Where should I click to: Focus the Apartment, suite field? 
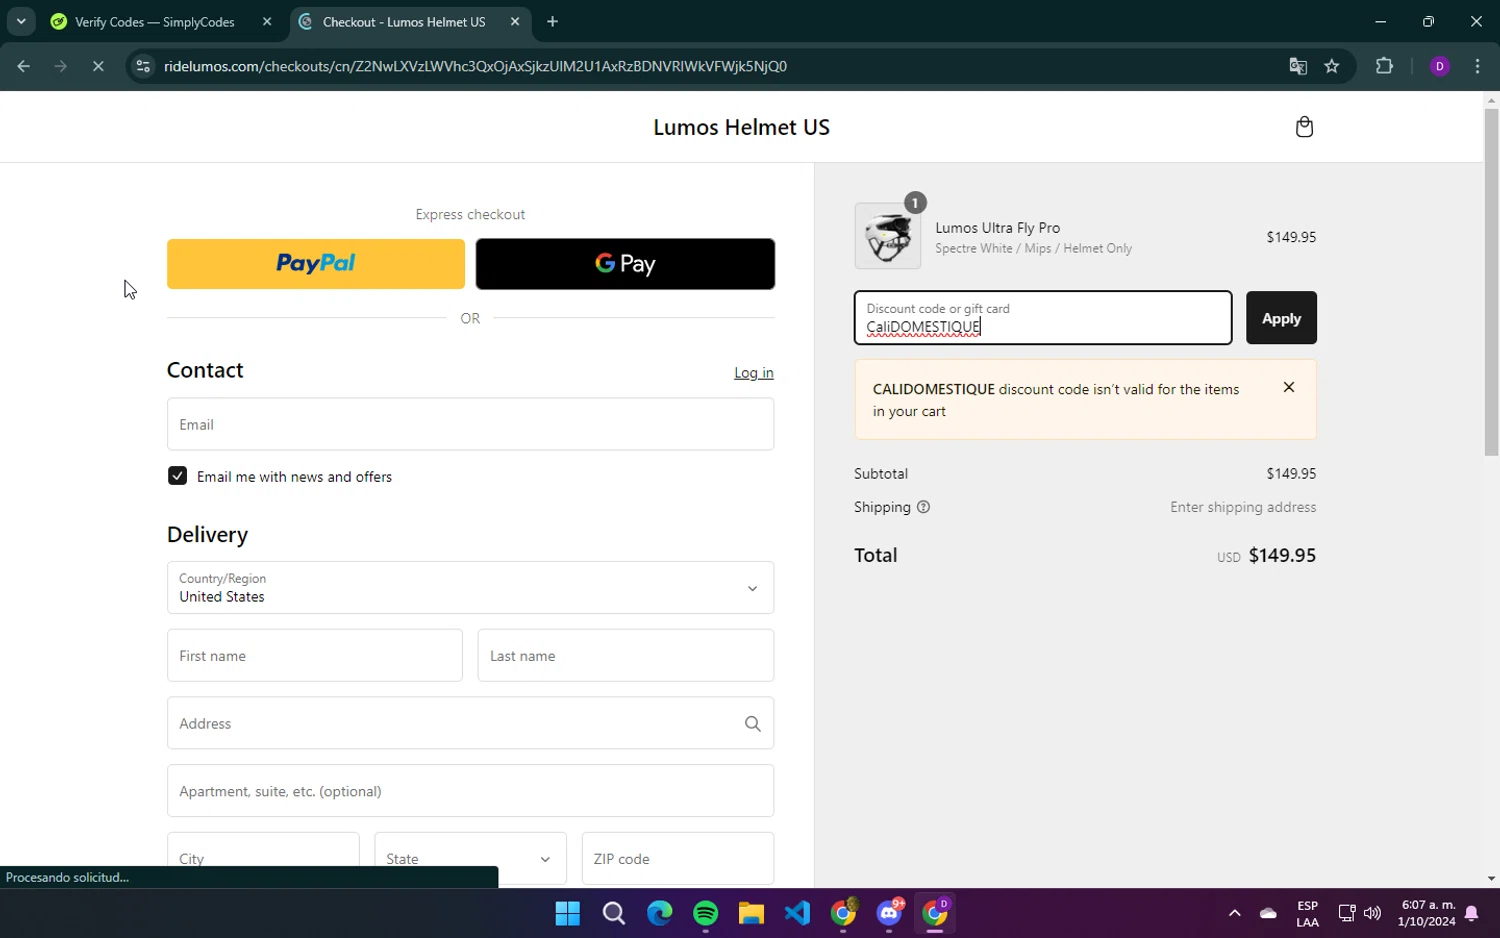pos(470,791)
